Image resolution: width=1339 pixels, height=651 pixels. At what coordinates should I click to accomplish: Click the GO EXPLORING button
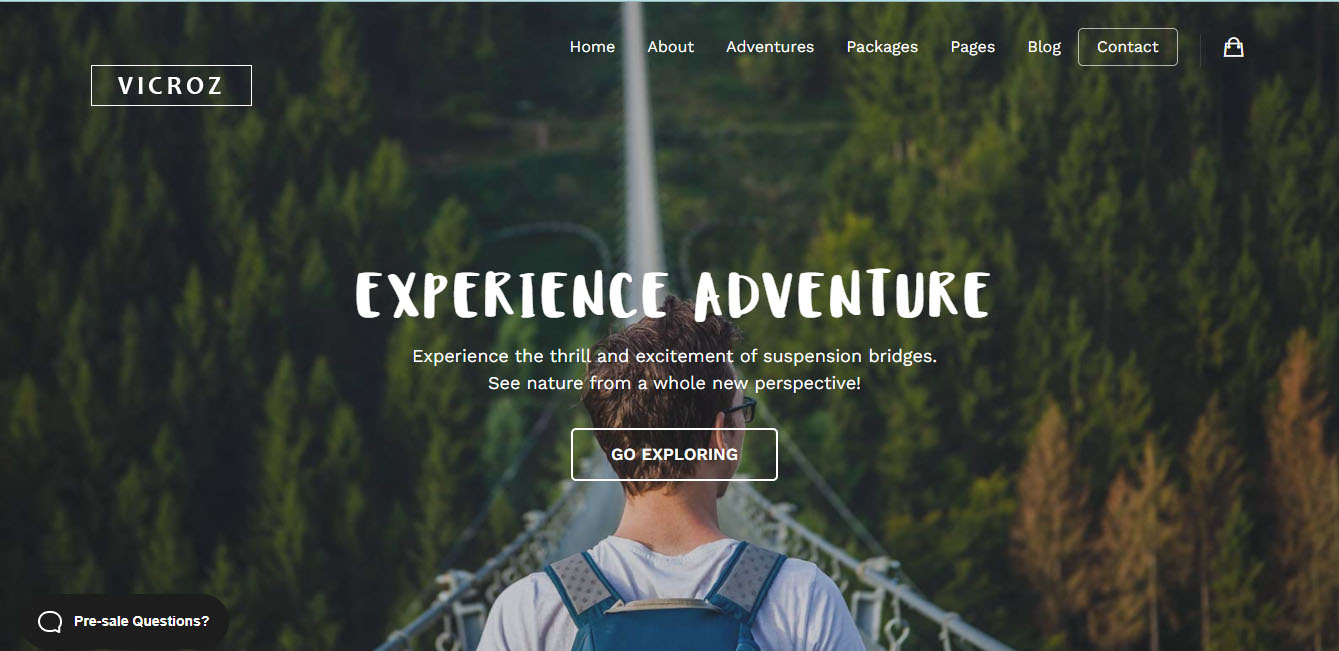[674, 454]
